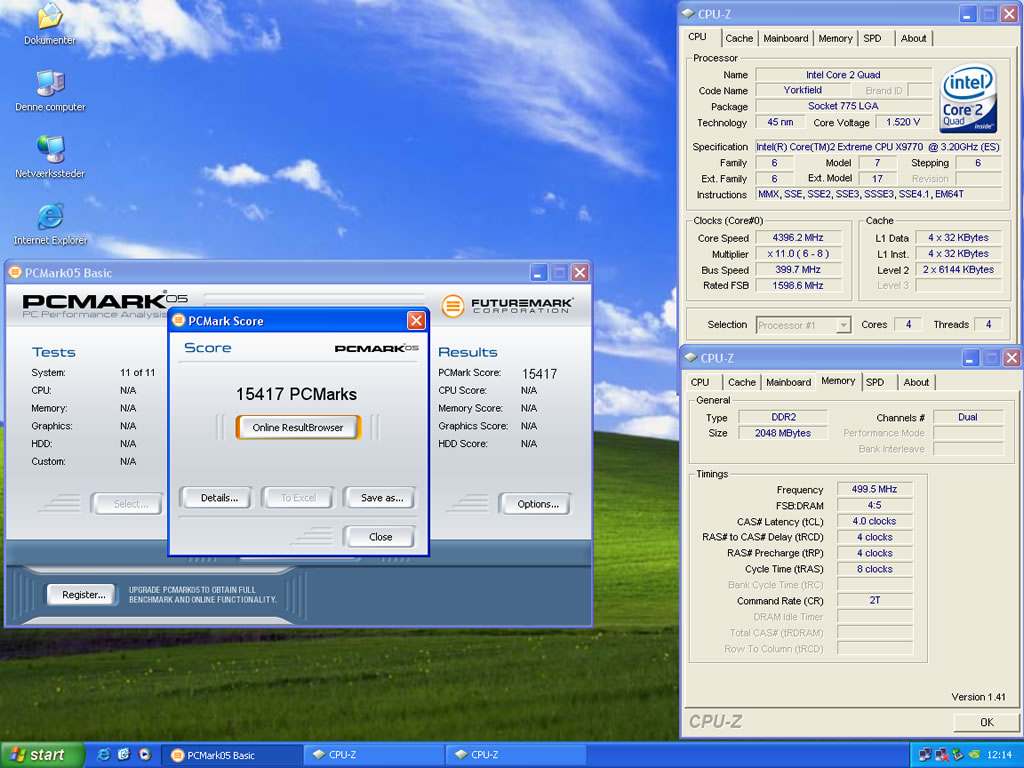Viewport: 1024px width, 768px height.
Task: Click the lower CPU-Z window title icon
Action: click(691, 357)
